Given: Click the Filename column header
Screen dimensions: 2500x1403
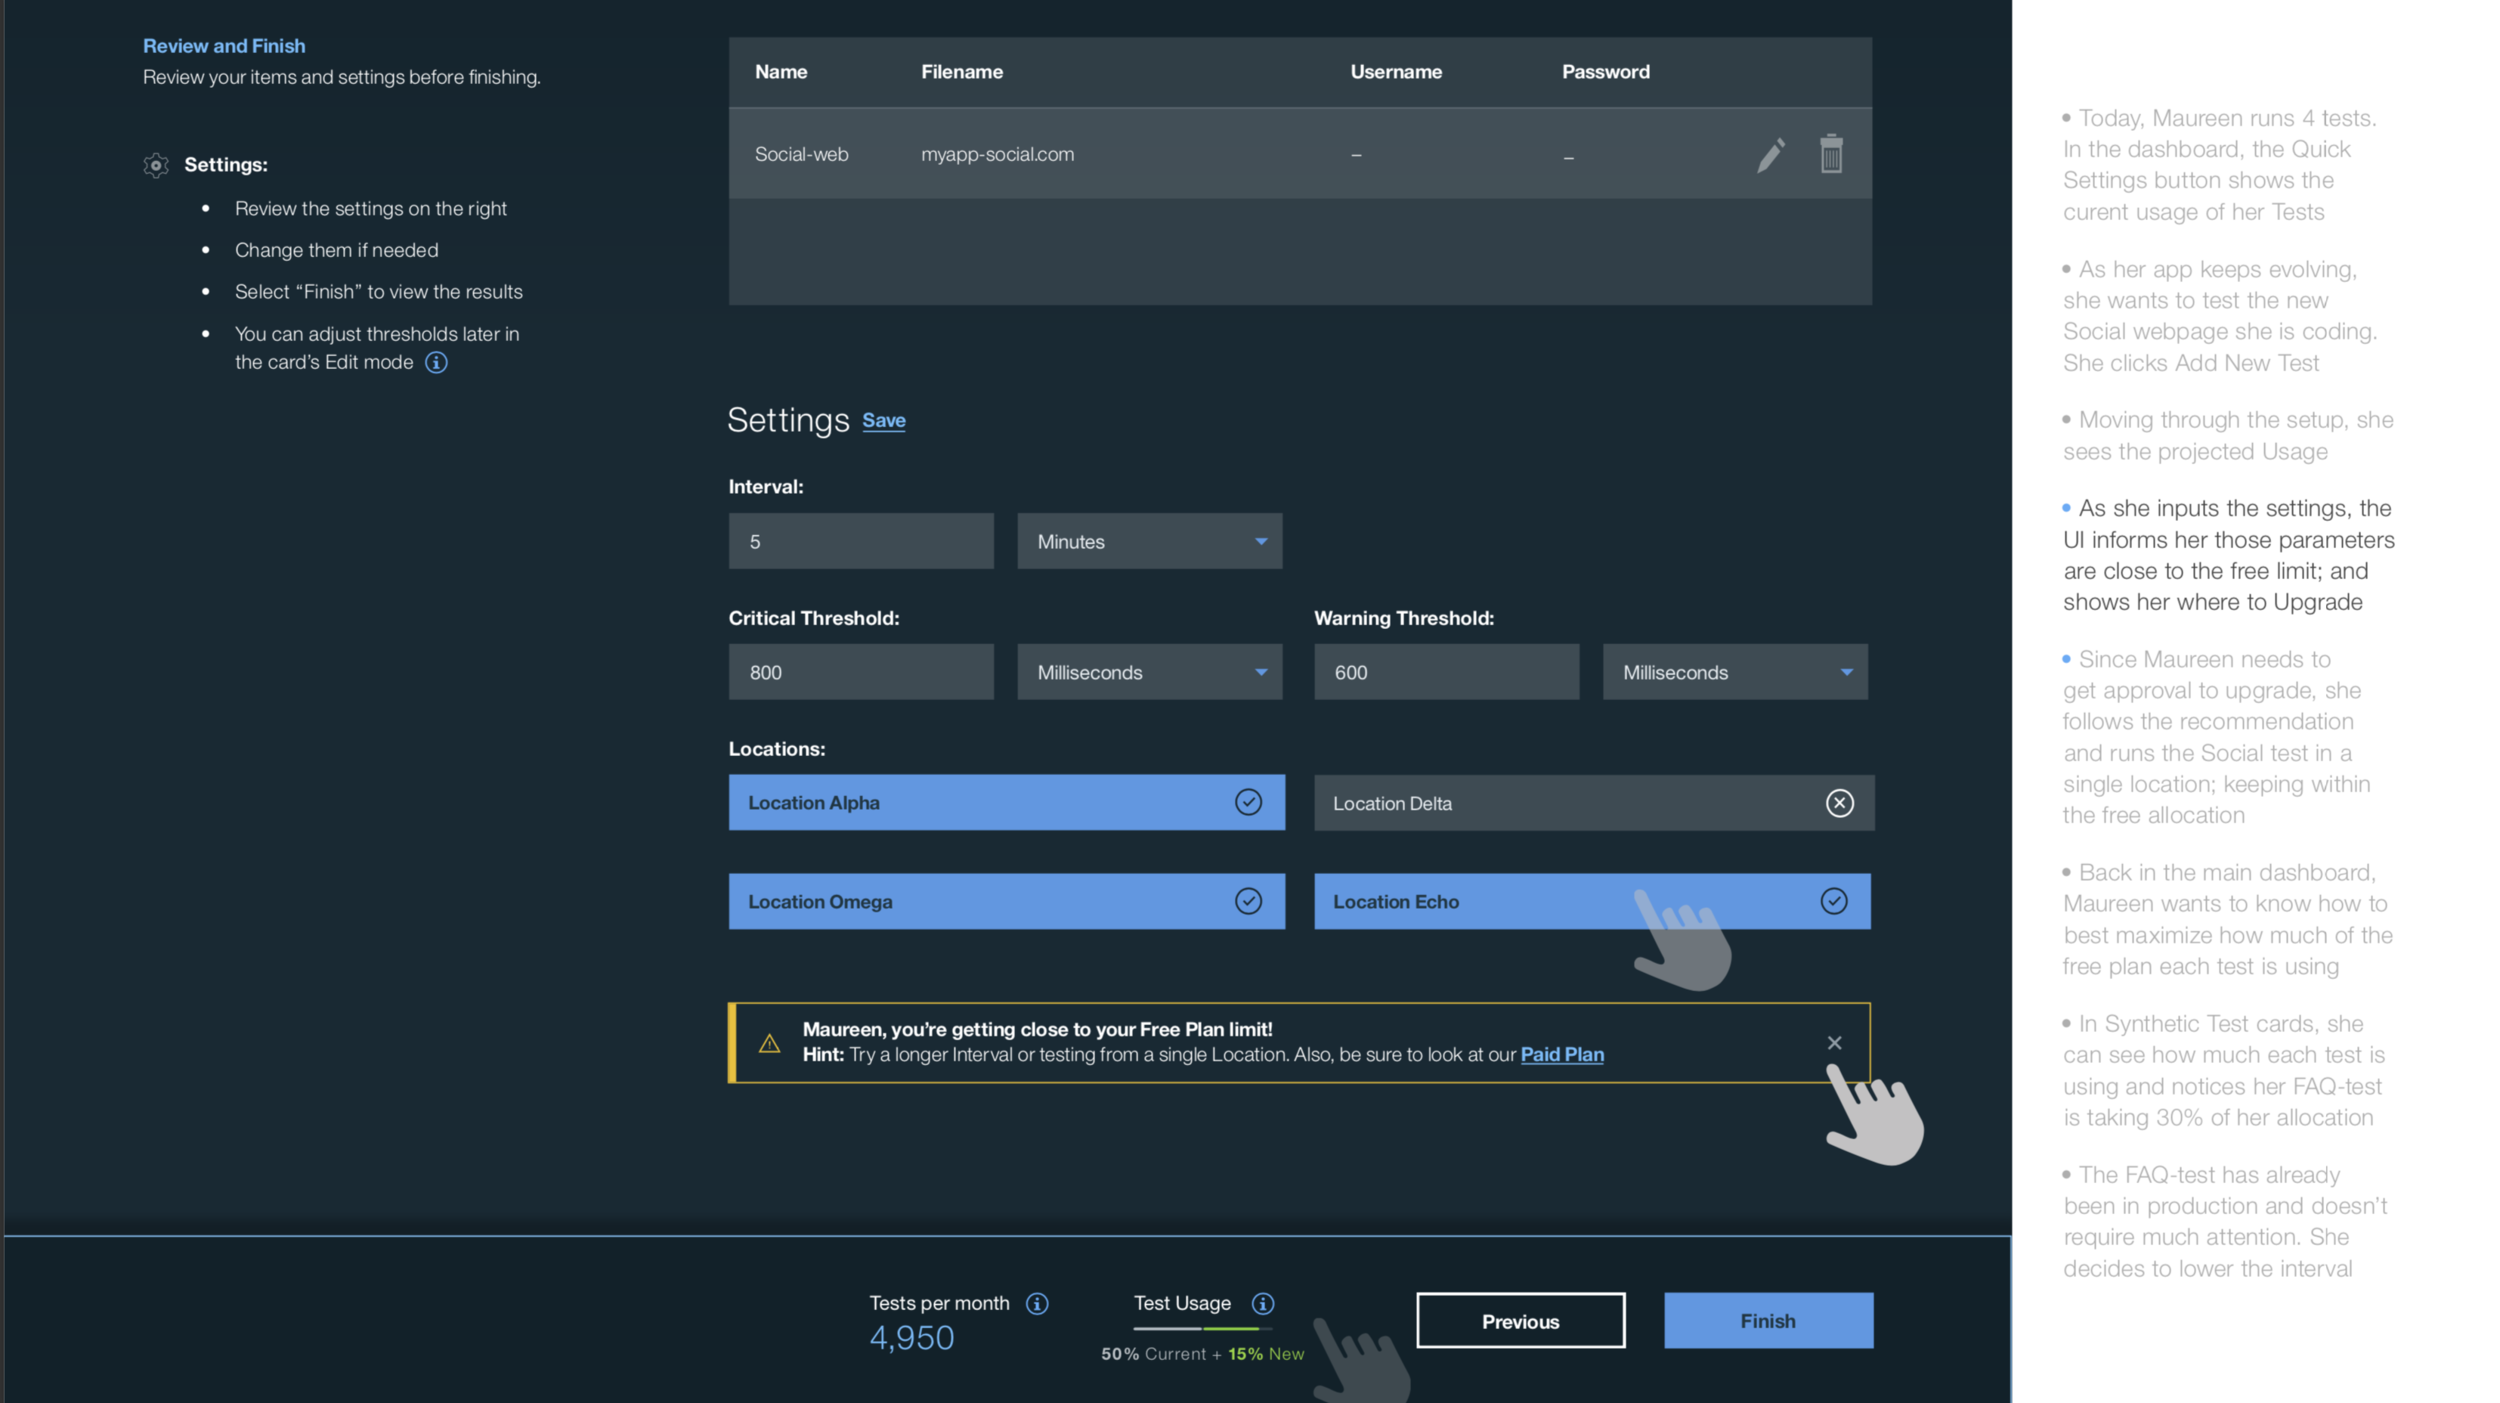Looking at the screenshot, I should pyautogui.click(x=961, y=72).
